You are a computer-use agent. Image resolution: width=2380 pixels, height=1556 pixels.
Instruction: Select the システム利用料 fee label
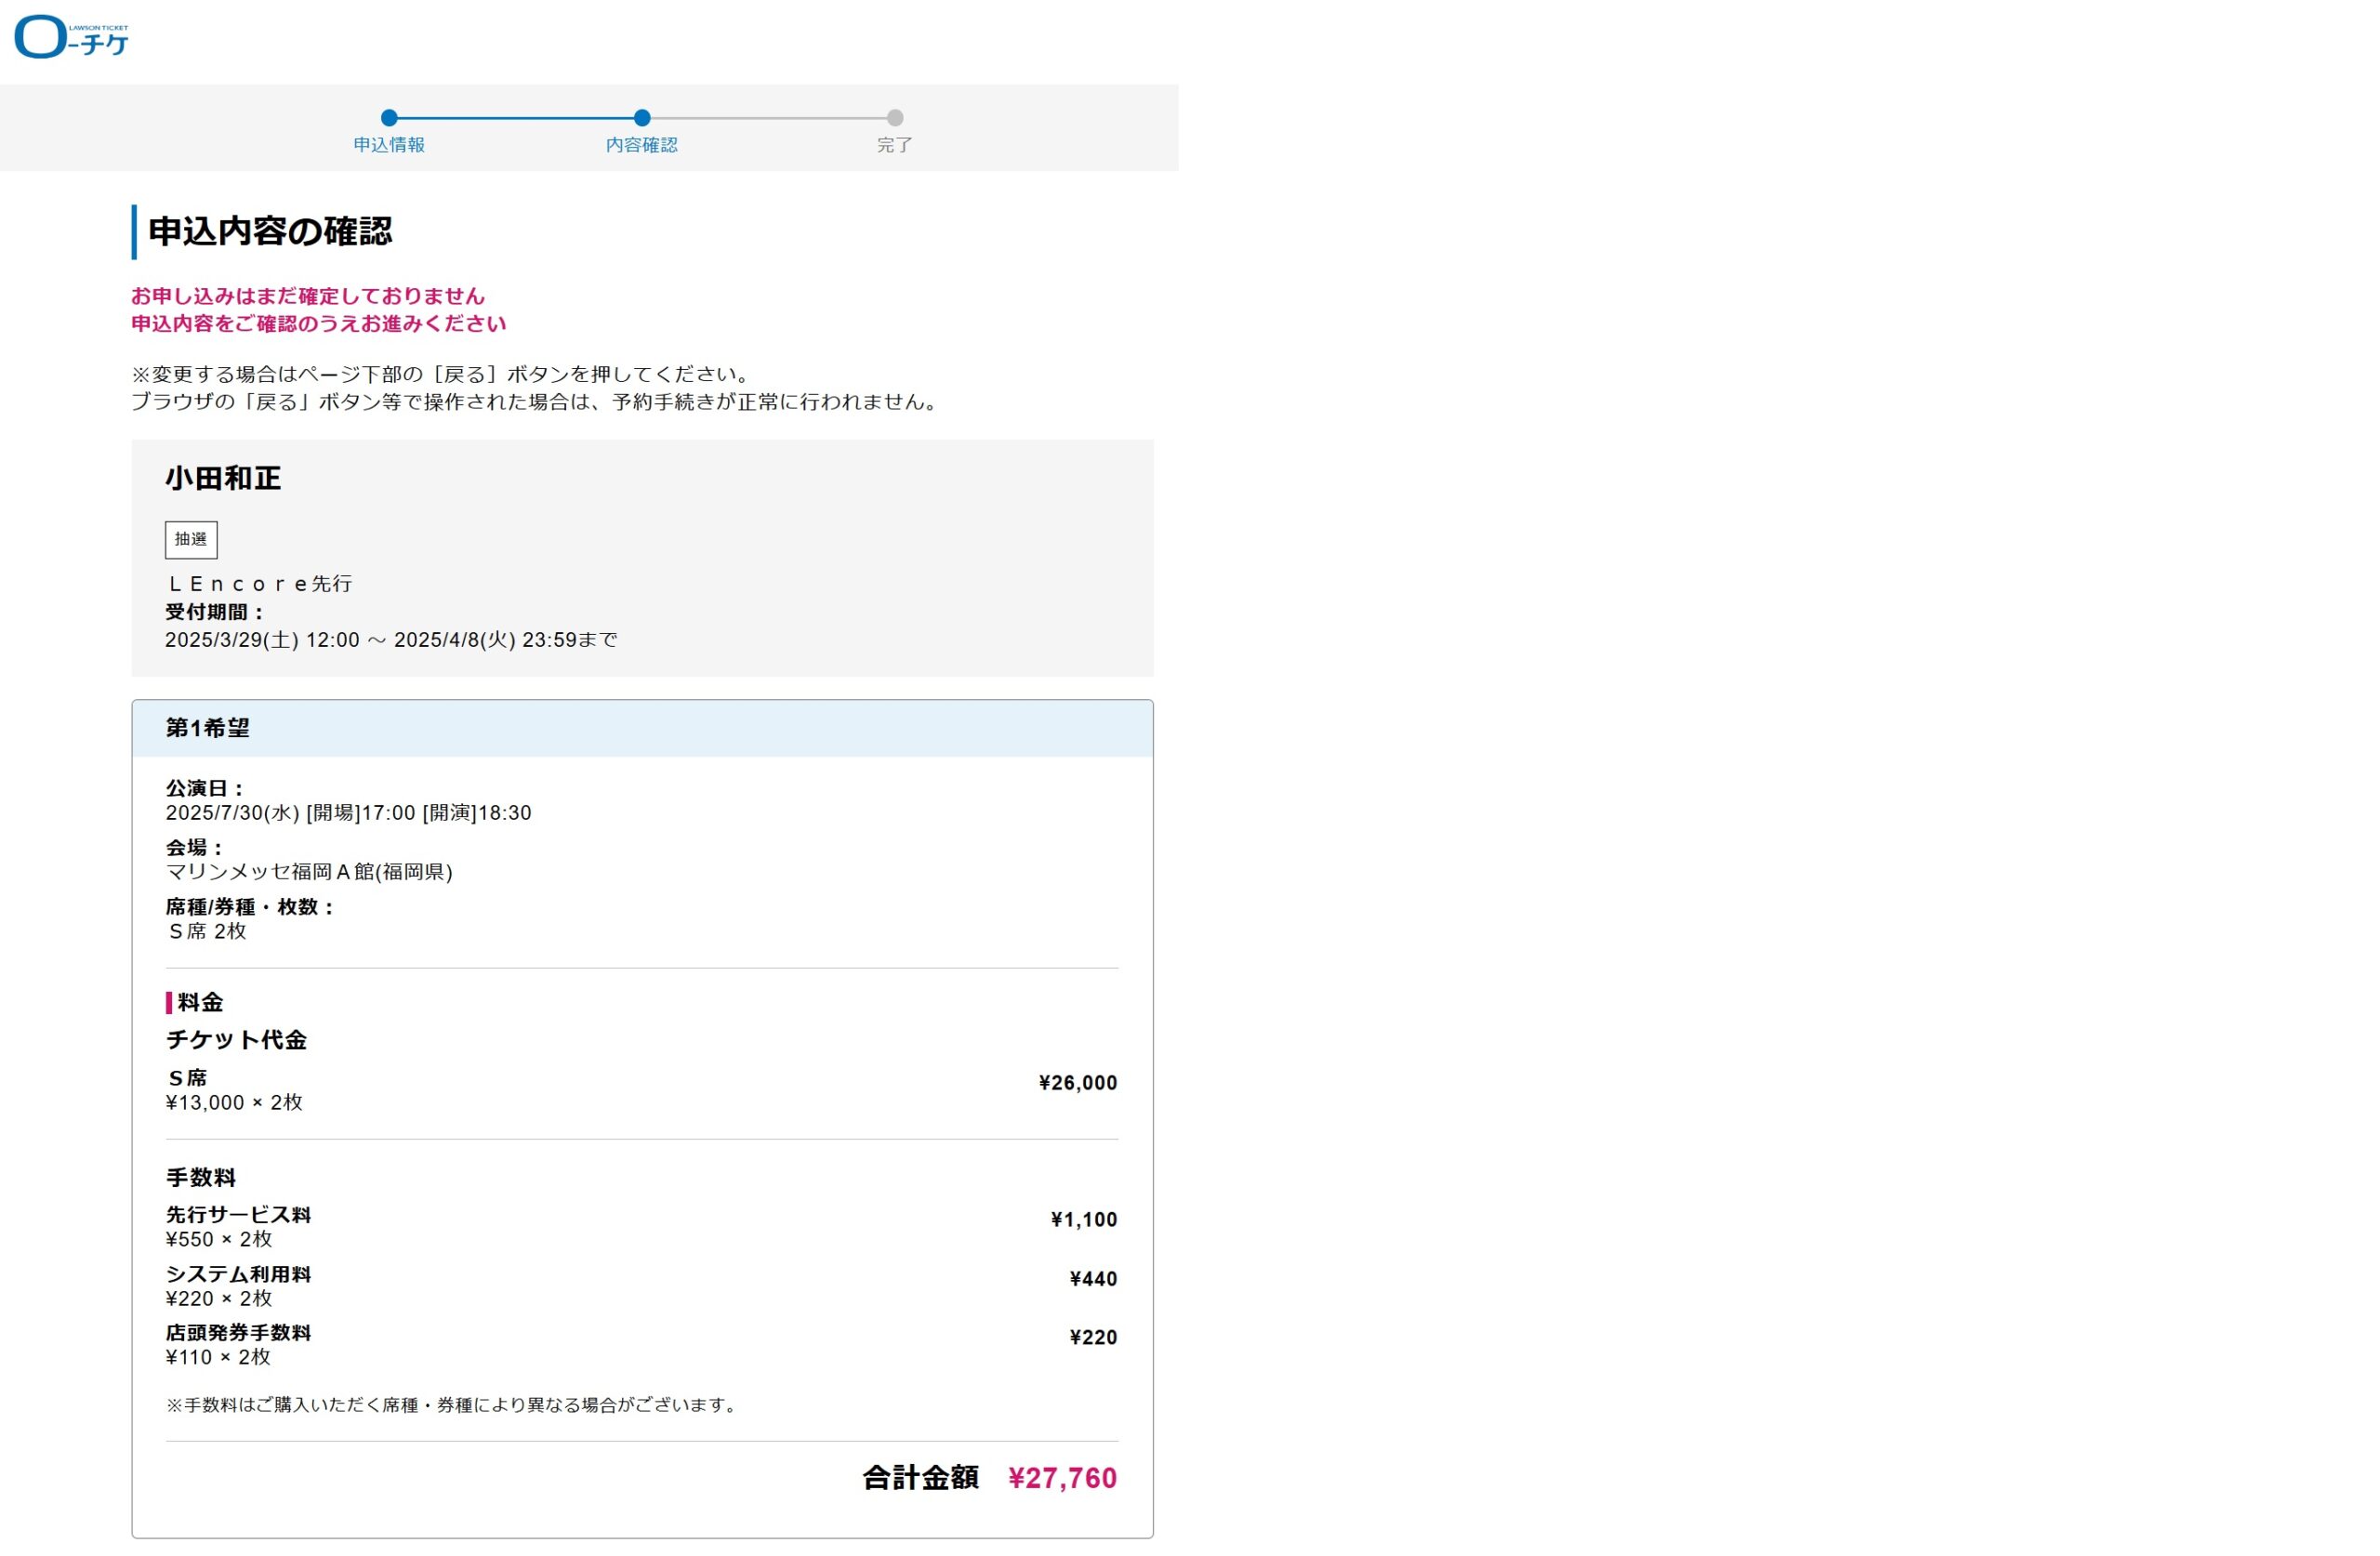tap(238, 1274)
